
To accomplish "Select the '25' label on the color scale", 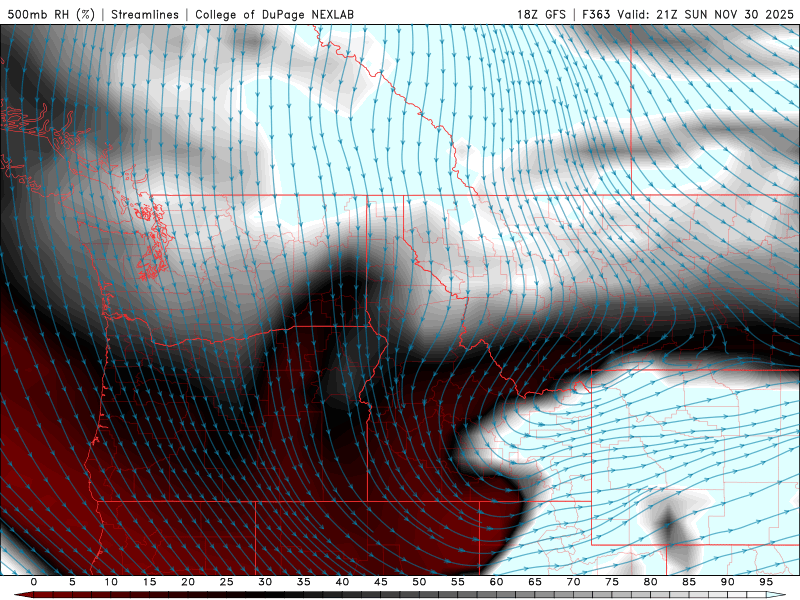I will [x=227, y=582].
